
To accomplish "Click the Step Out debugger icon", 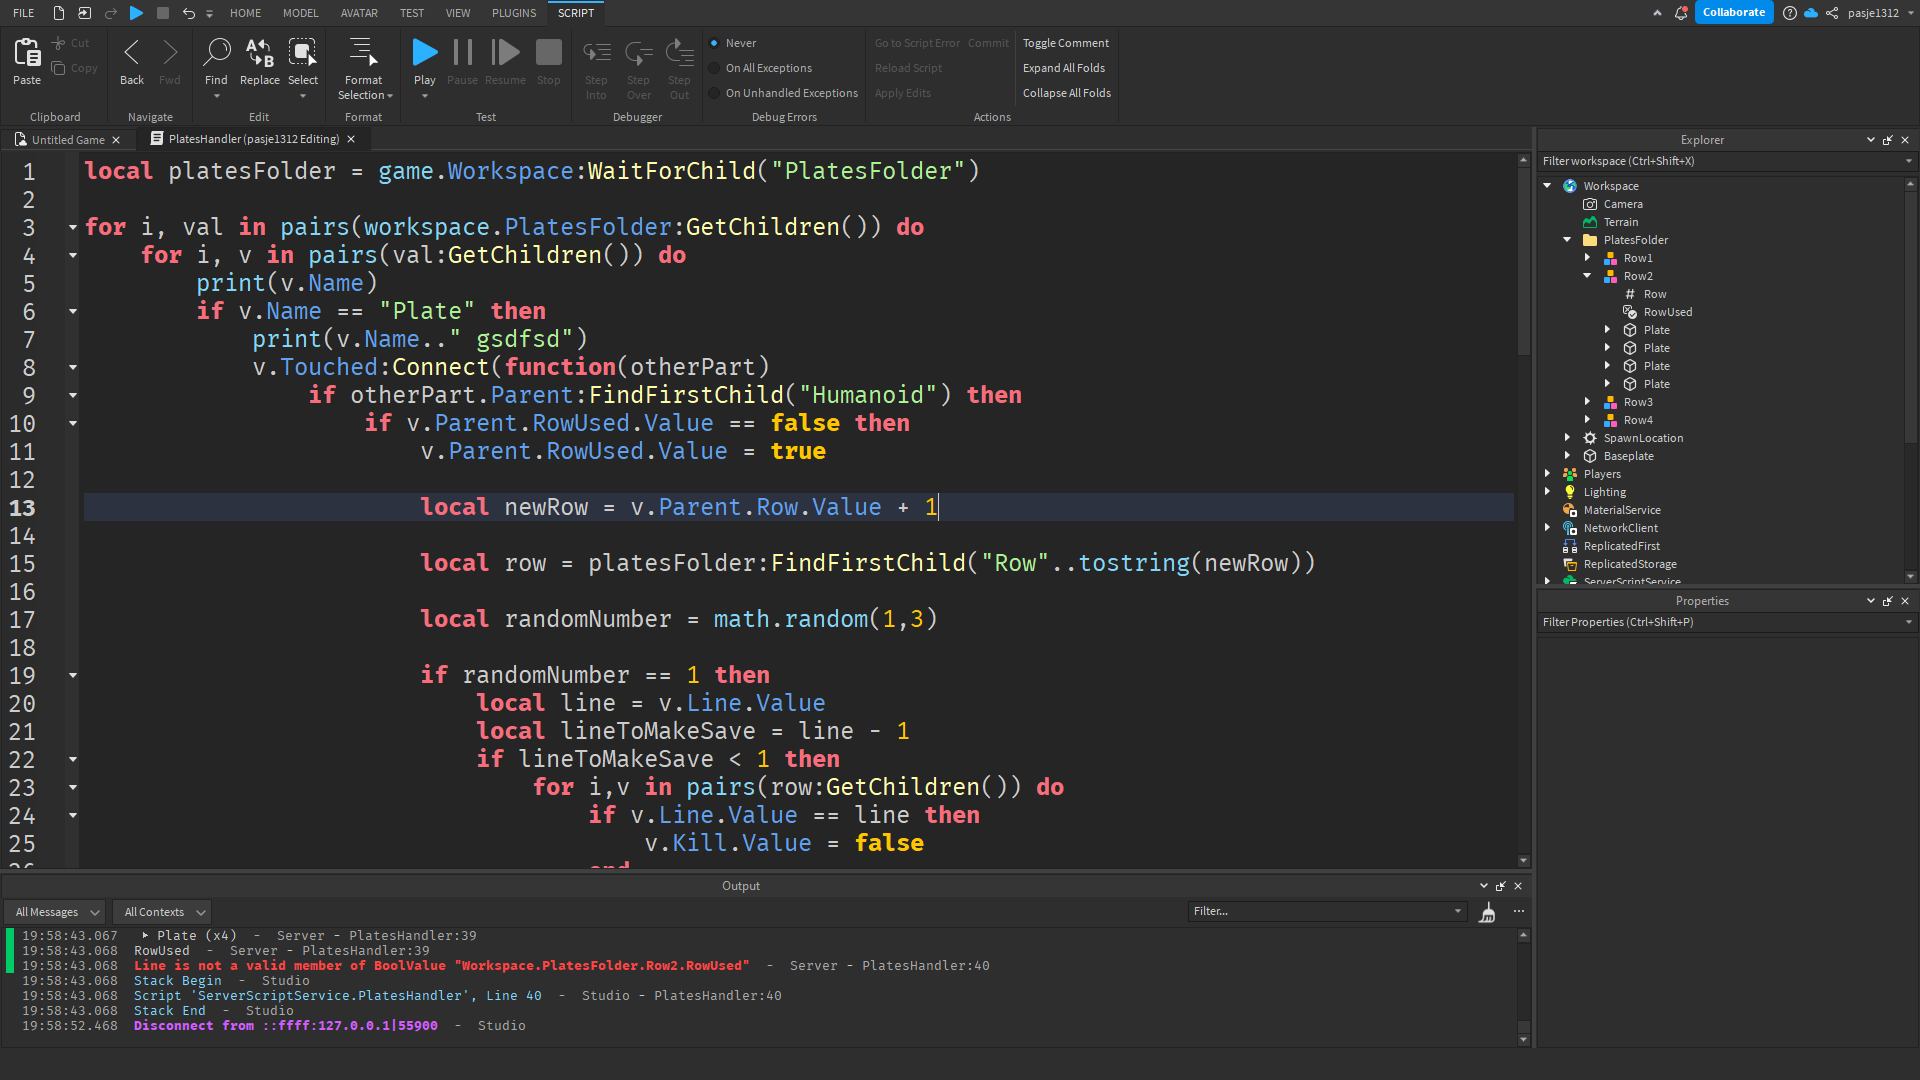I will [680, 52].
